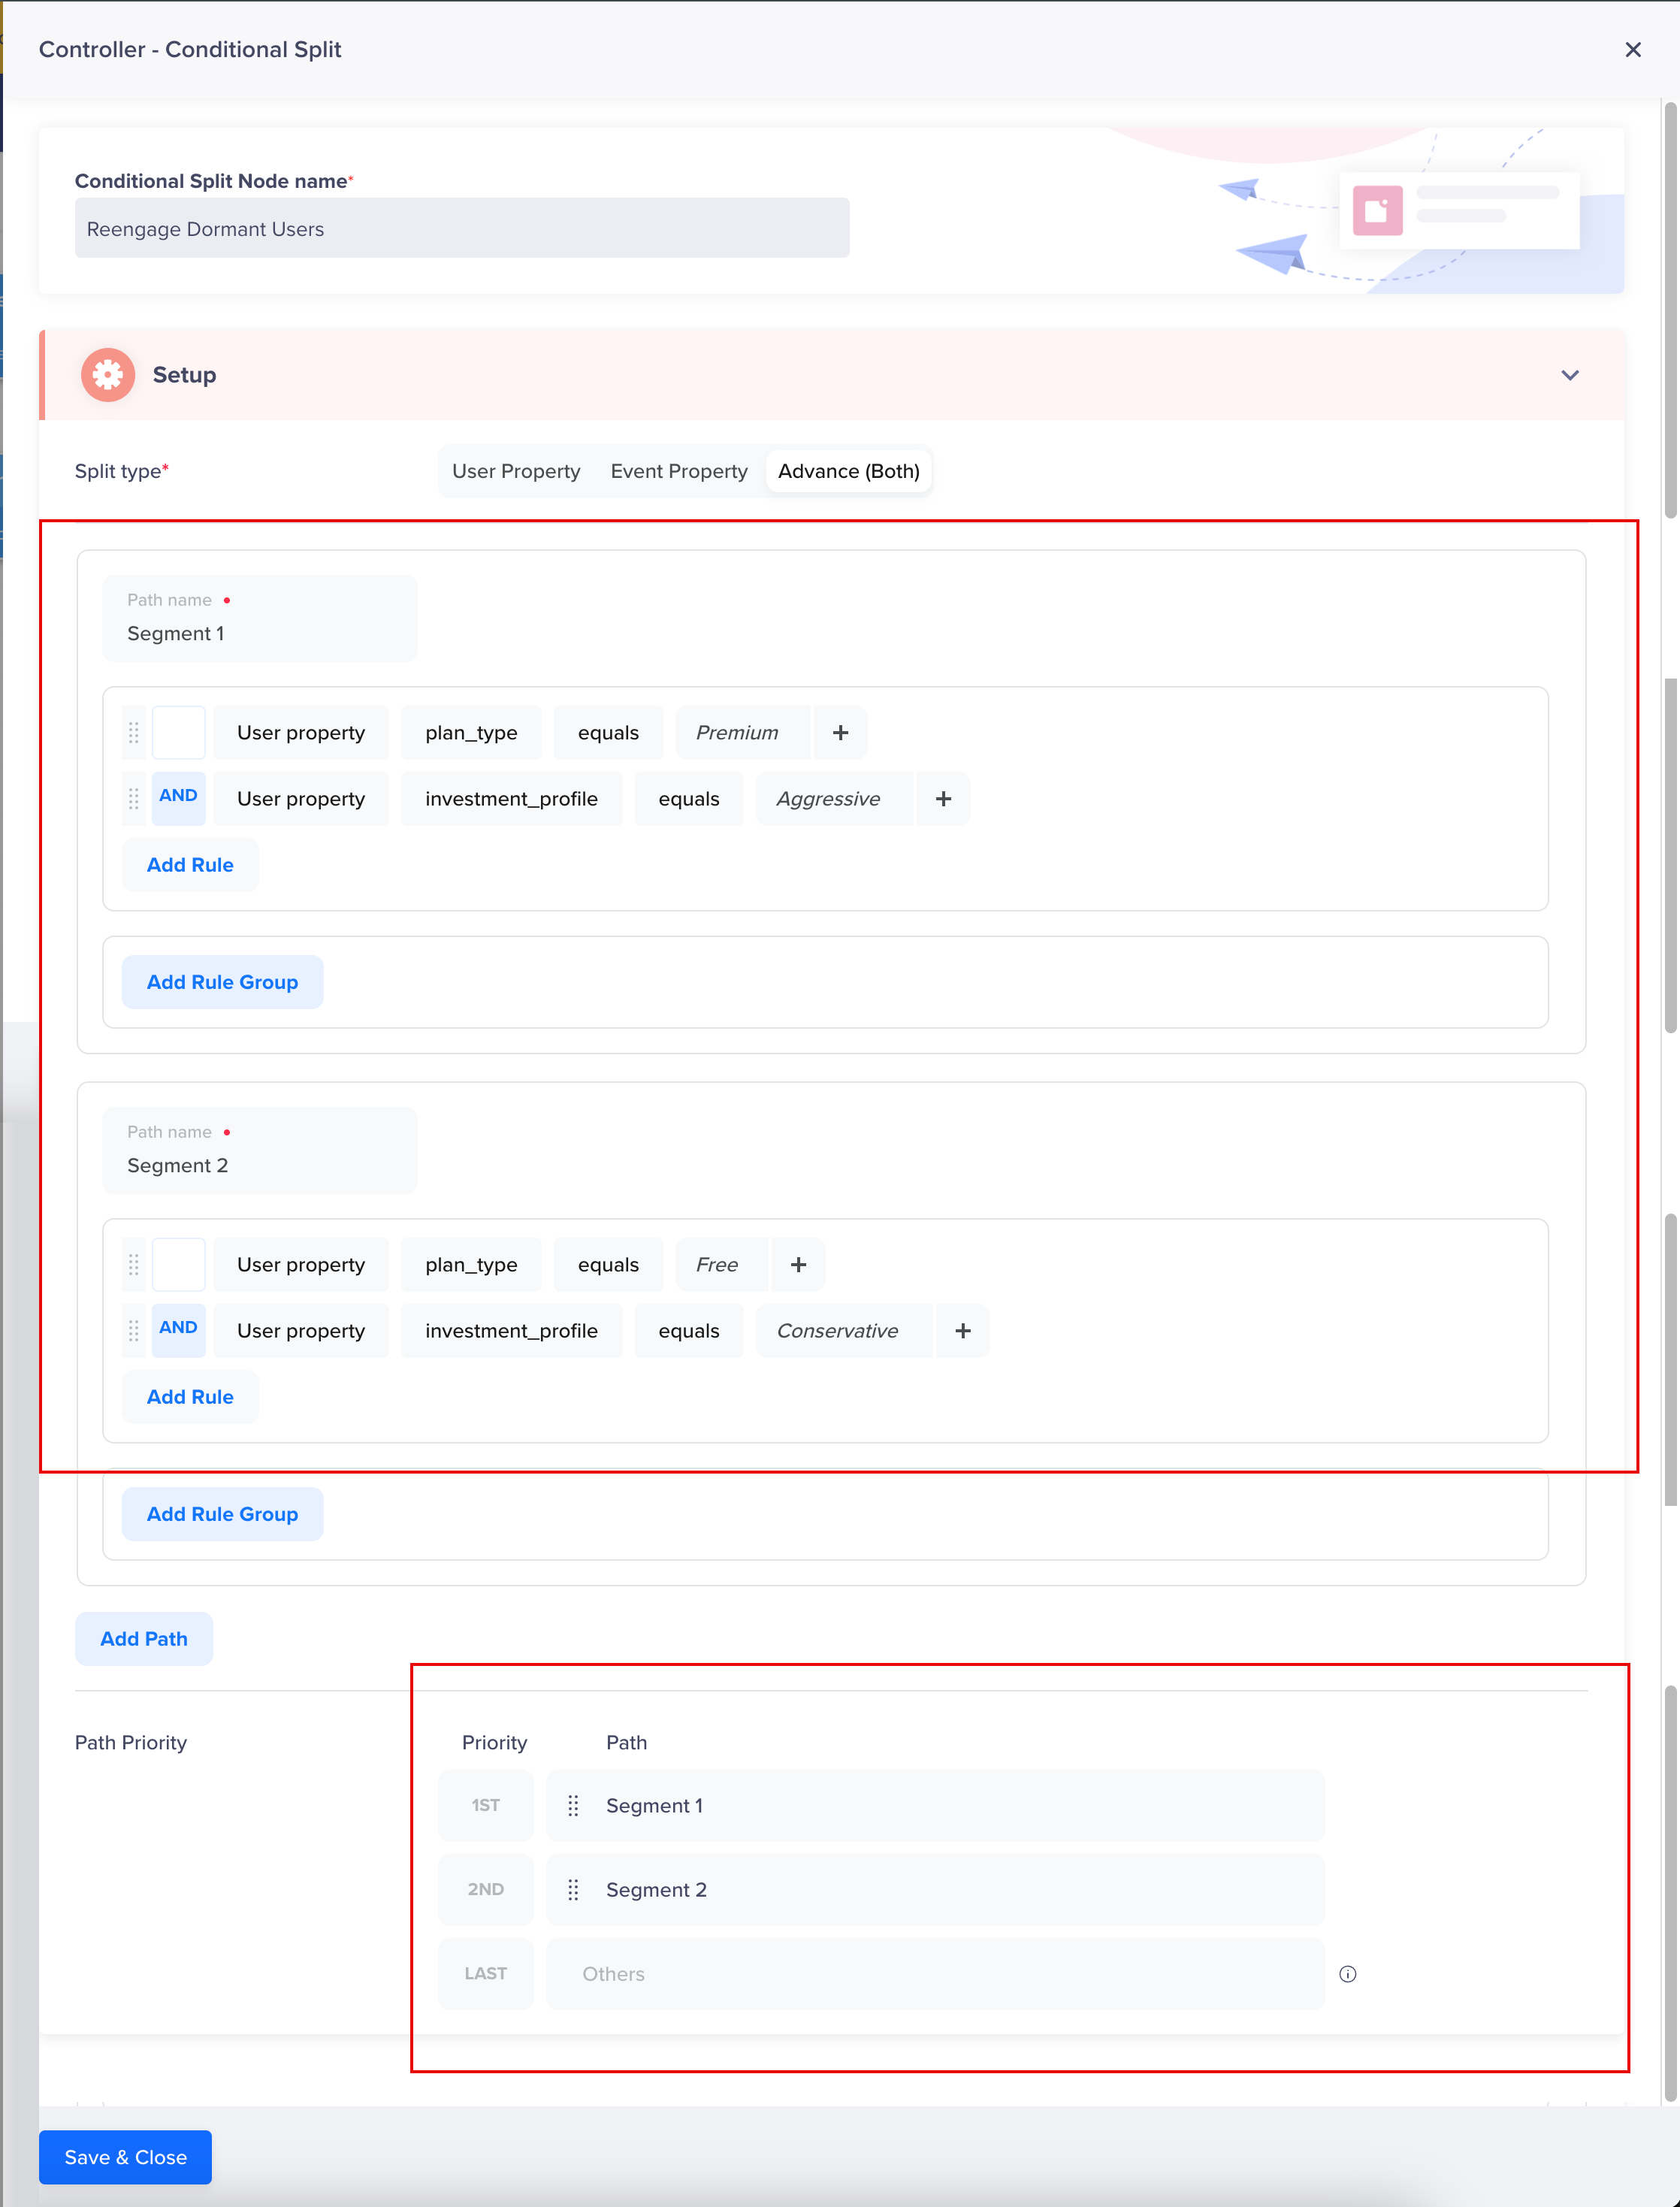Switch to the Event Property split type
This screenshot has height=2207, width=1680.
[679, 470]
